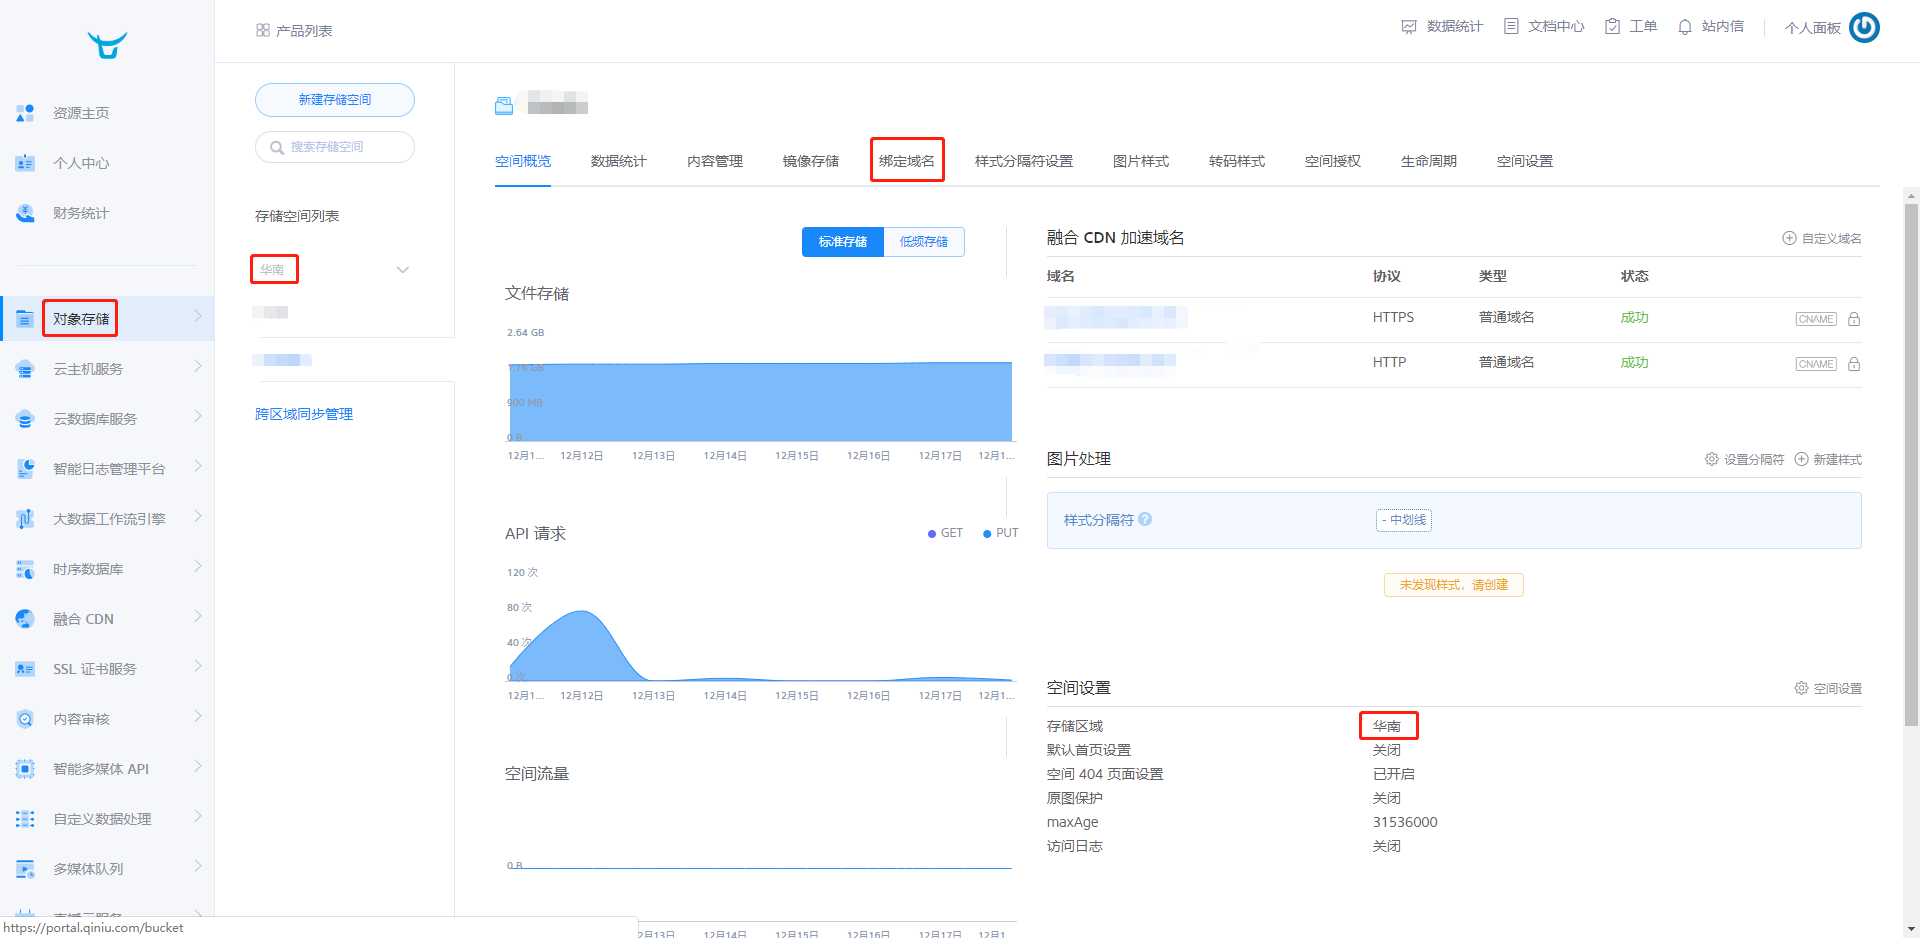Screen dimensions: 1920x938
Task: Click the 个人中心 sidebar icon
Action: click(x=25, y=163)
